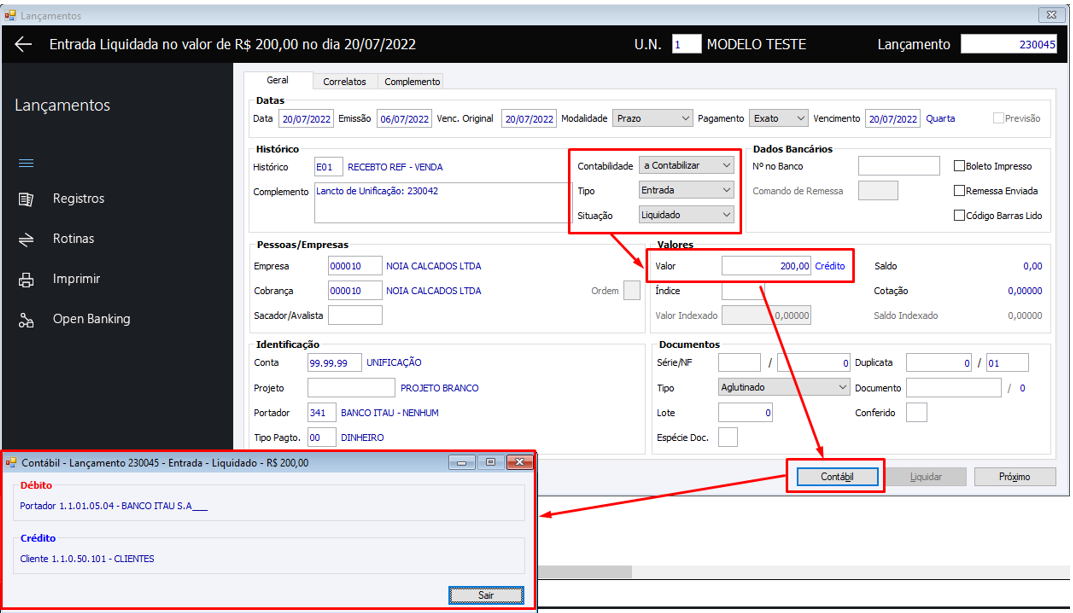Screen dimensions: 1073x613
Task: Click the Sacador/Avalista field
Action: 355,315
